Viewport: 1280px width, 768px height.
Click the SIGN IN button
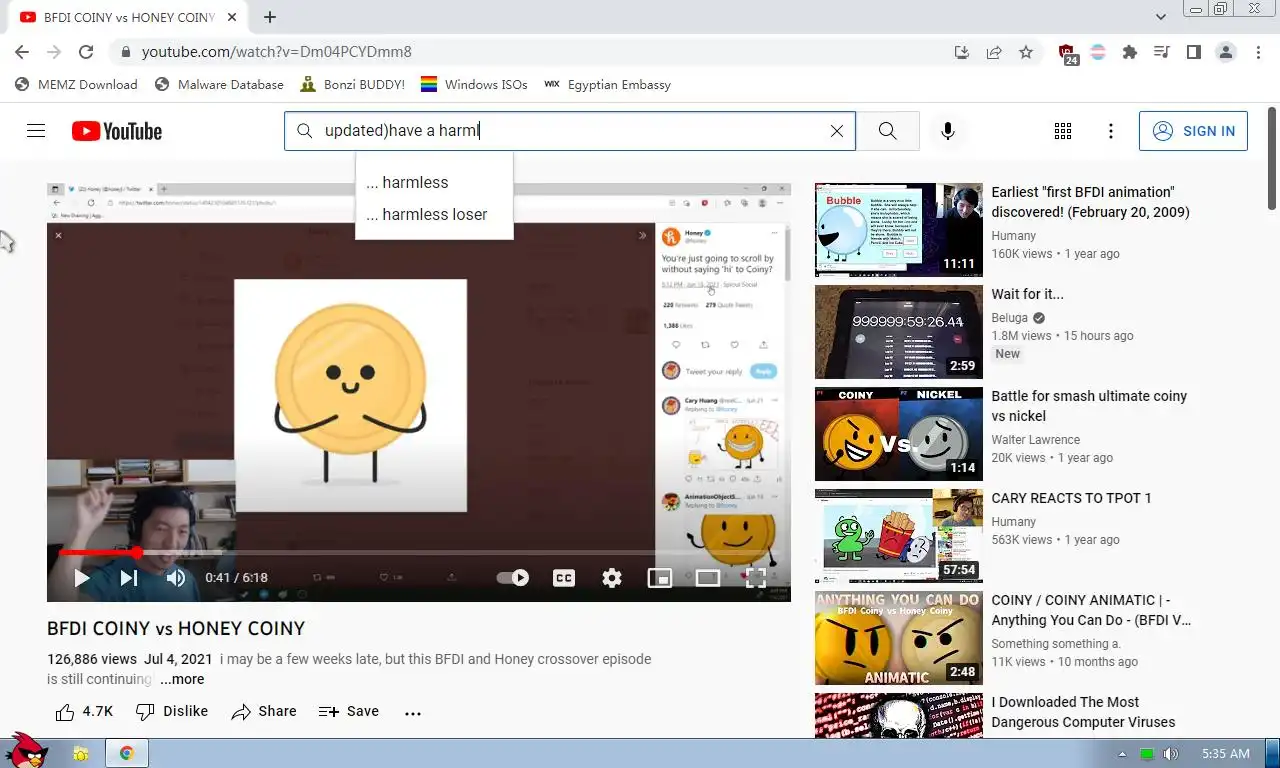click(x=1193, y=131)
